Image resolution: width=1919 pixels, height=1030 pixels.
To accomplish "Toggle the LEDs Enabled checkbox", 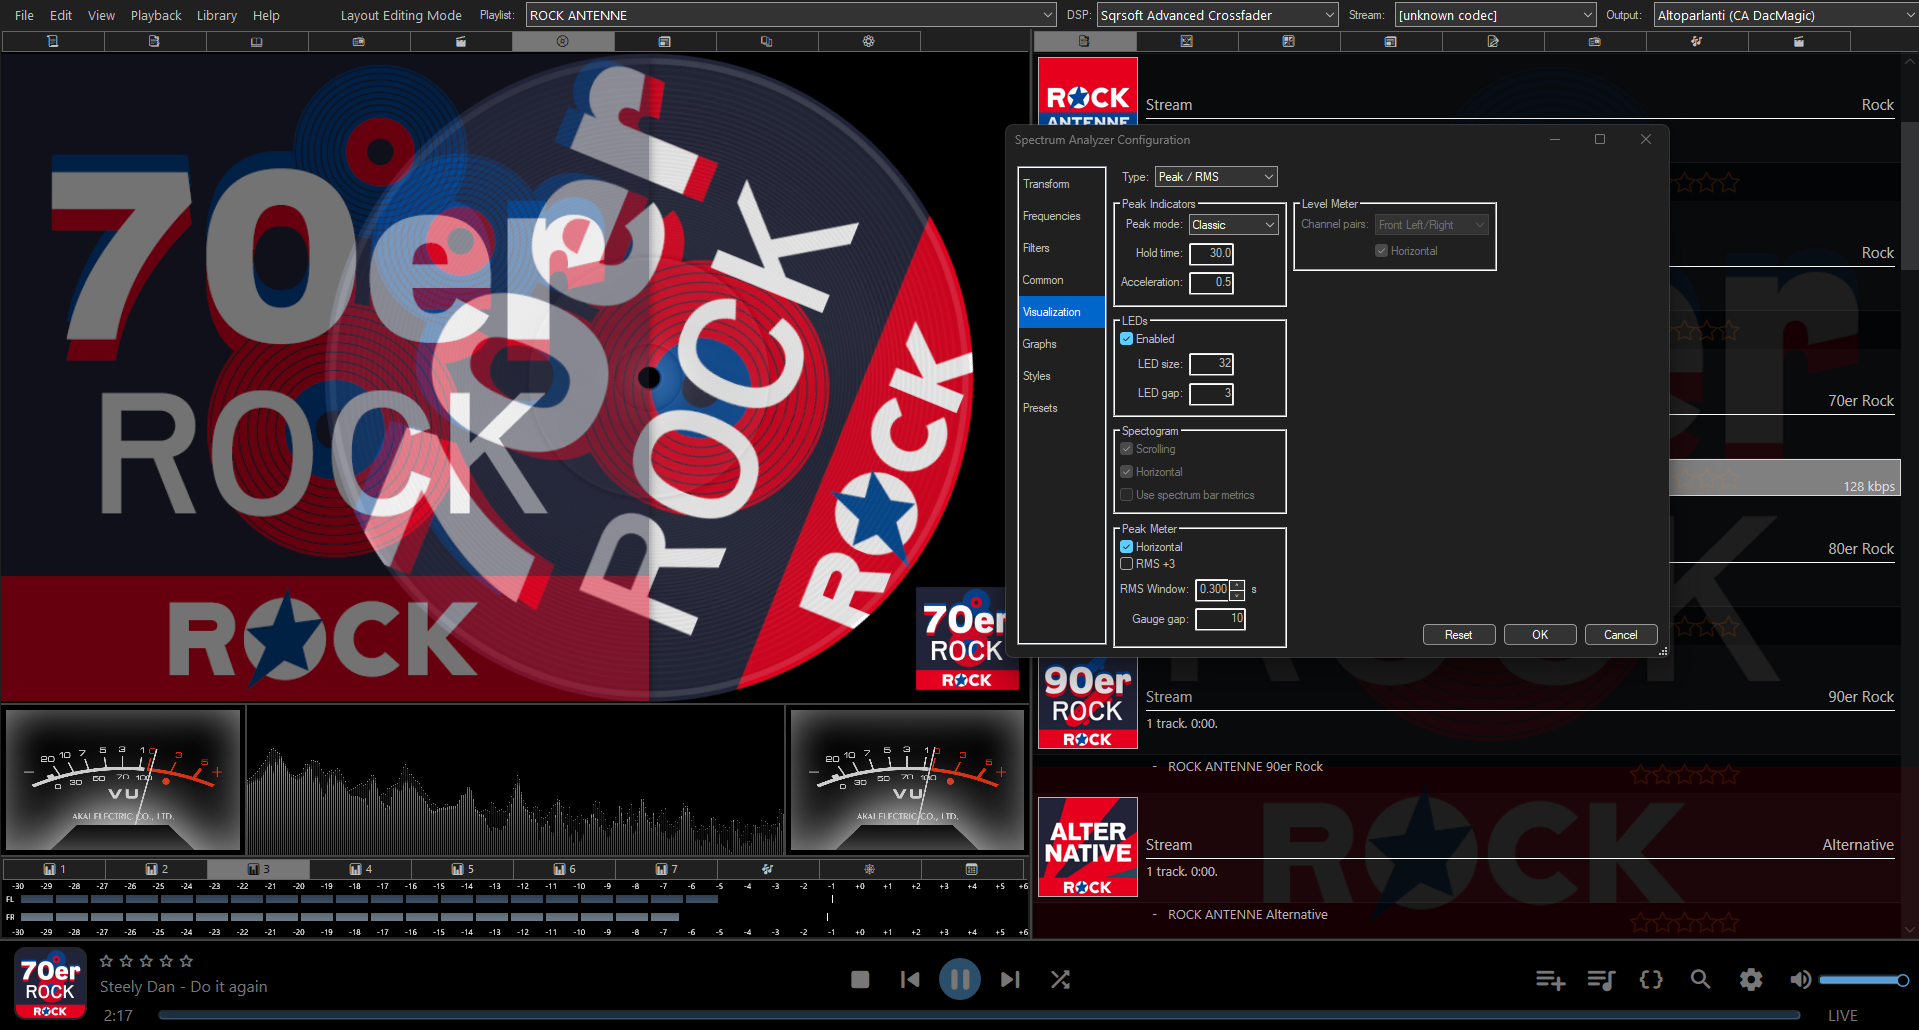I will point(1127,339).
